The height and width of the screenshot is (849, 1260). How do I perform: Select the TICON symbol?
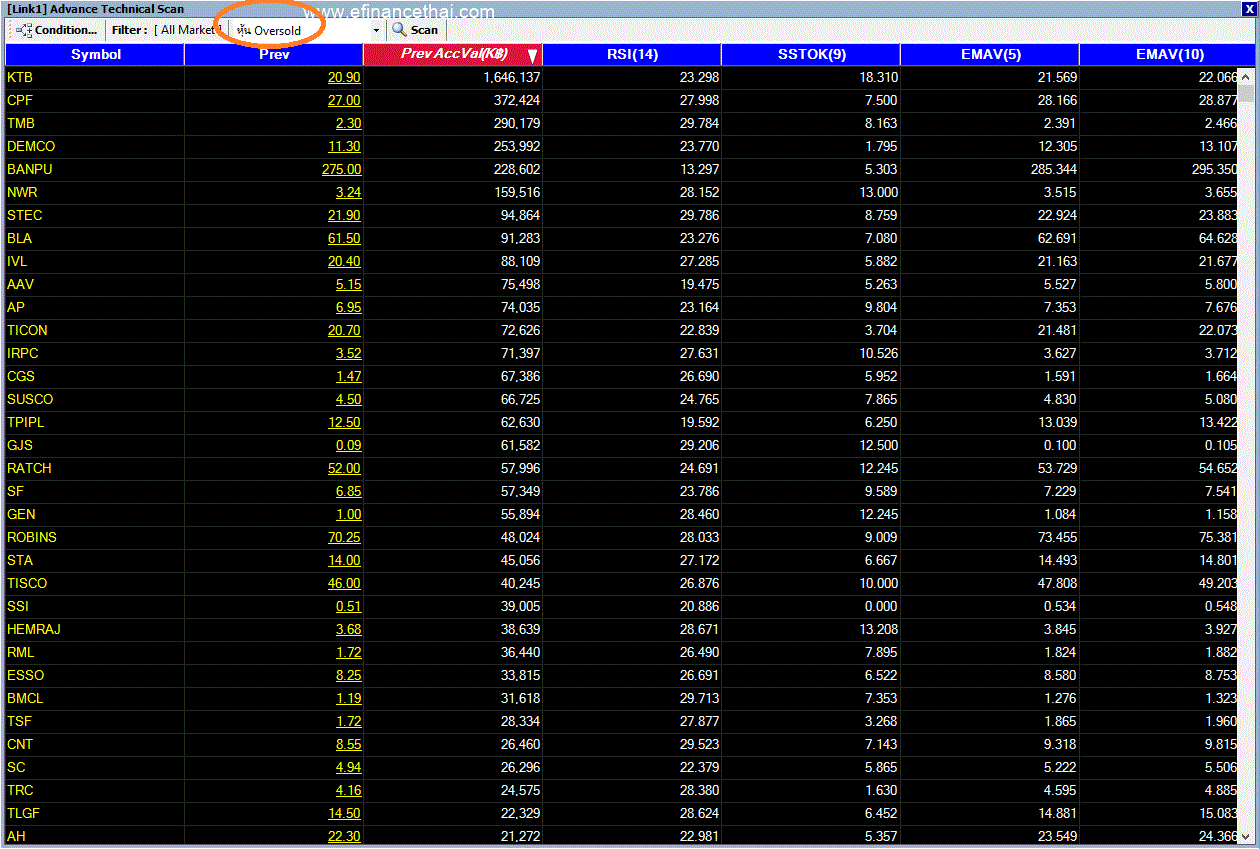coord(27,330)
